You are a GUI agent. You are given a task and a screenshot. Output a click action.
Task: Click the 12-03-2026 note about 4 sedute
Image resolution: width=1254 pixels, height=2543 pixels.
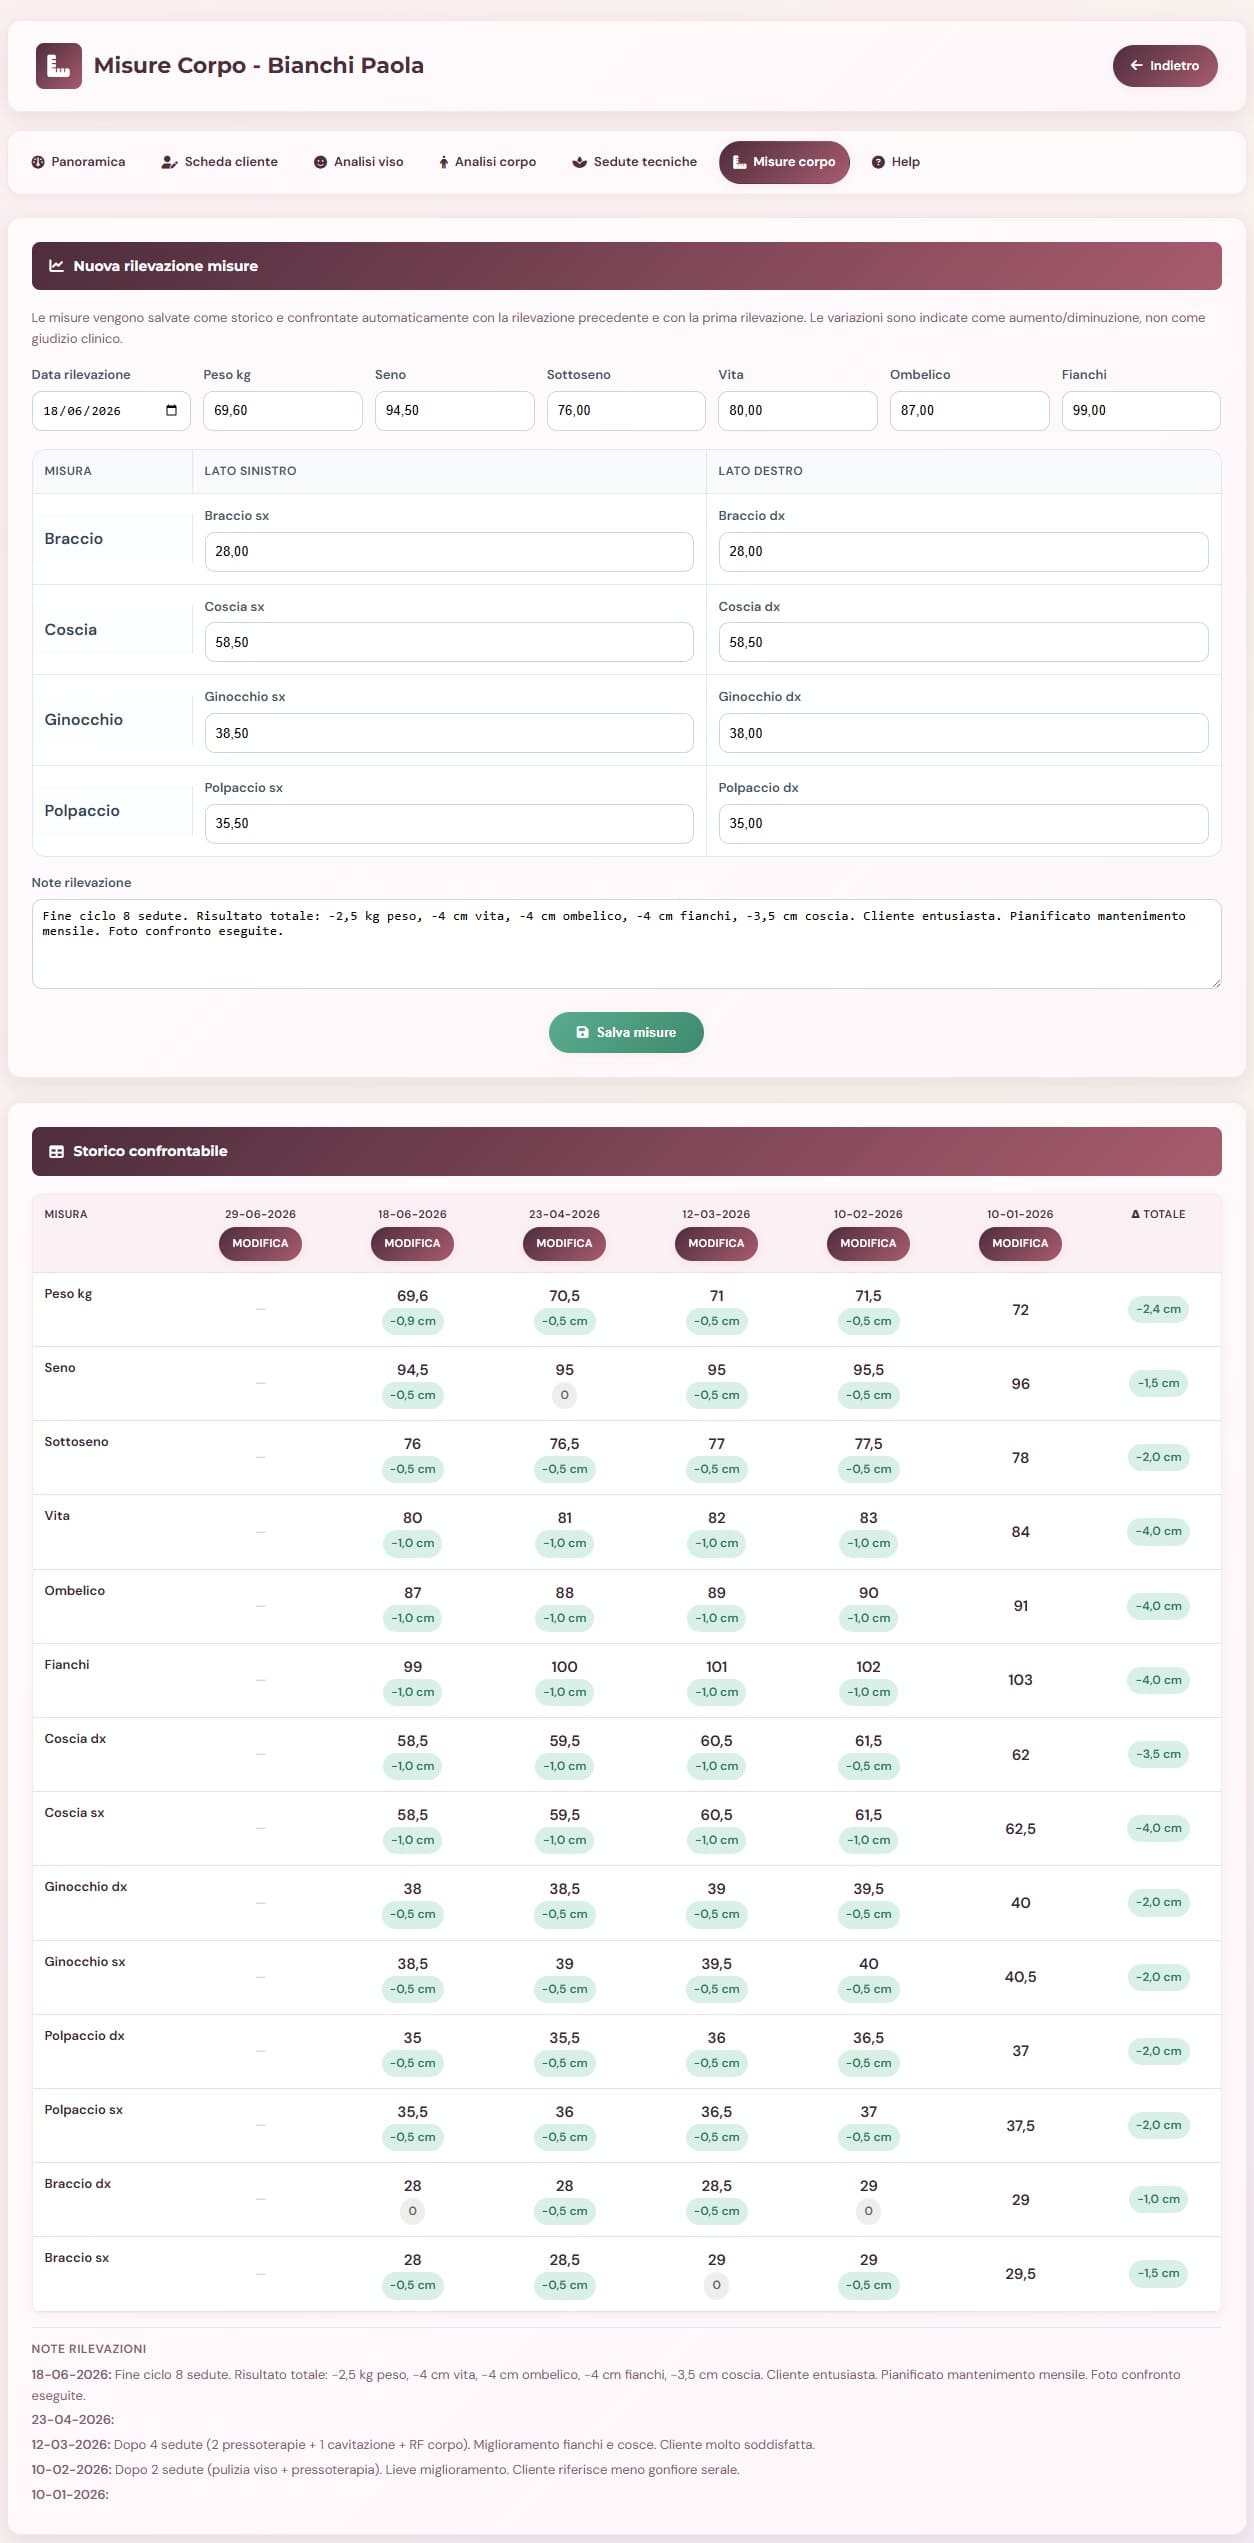click(464, 2445)
